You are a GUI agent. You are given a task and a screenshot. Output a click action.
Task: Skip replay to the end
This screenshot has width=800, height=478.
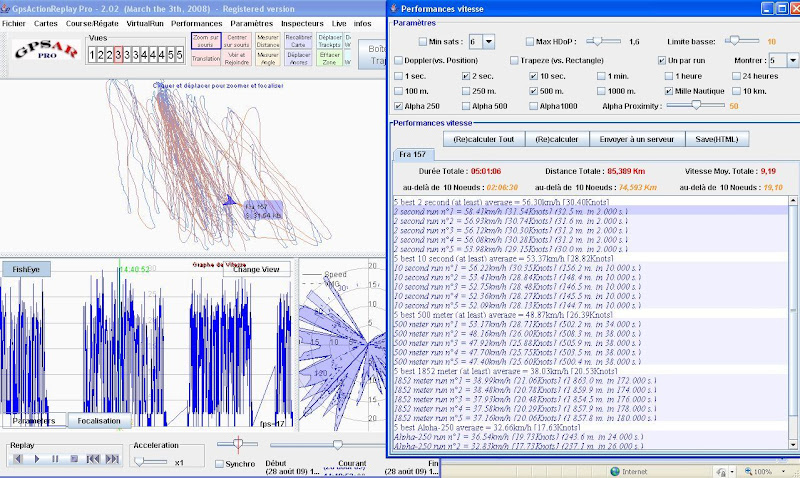click(110, 459)
